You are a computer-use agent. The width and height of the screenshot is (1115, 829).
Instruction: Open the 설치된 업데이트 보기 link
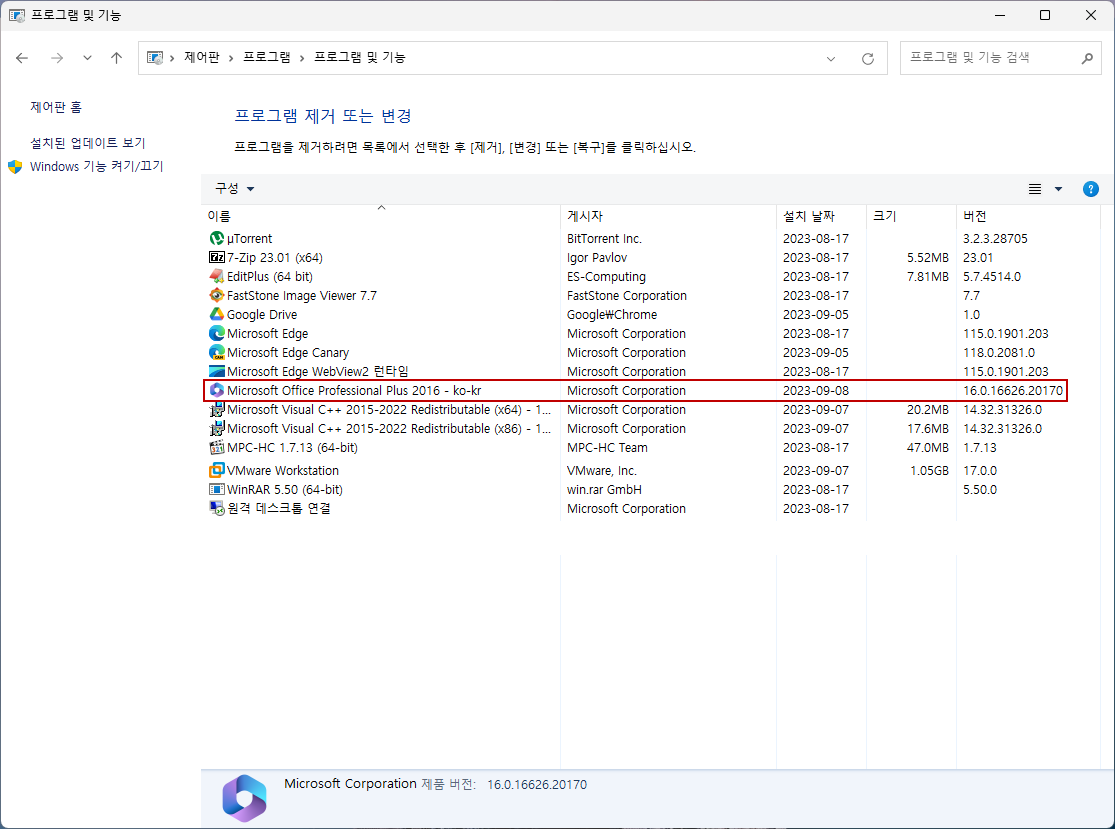click(x=87, y=143)
